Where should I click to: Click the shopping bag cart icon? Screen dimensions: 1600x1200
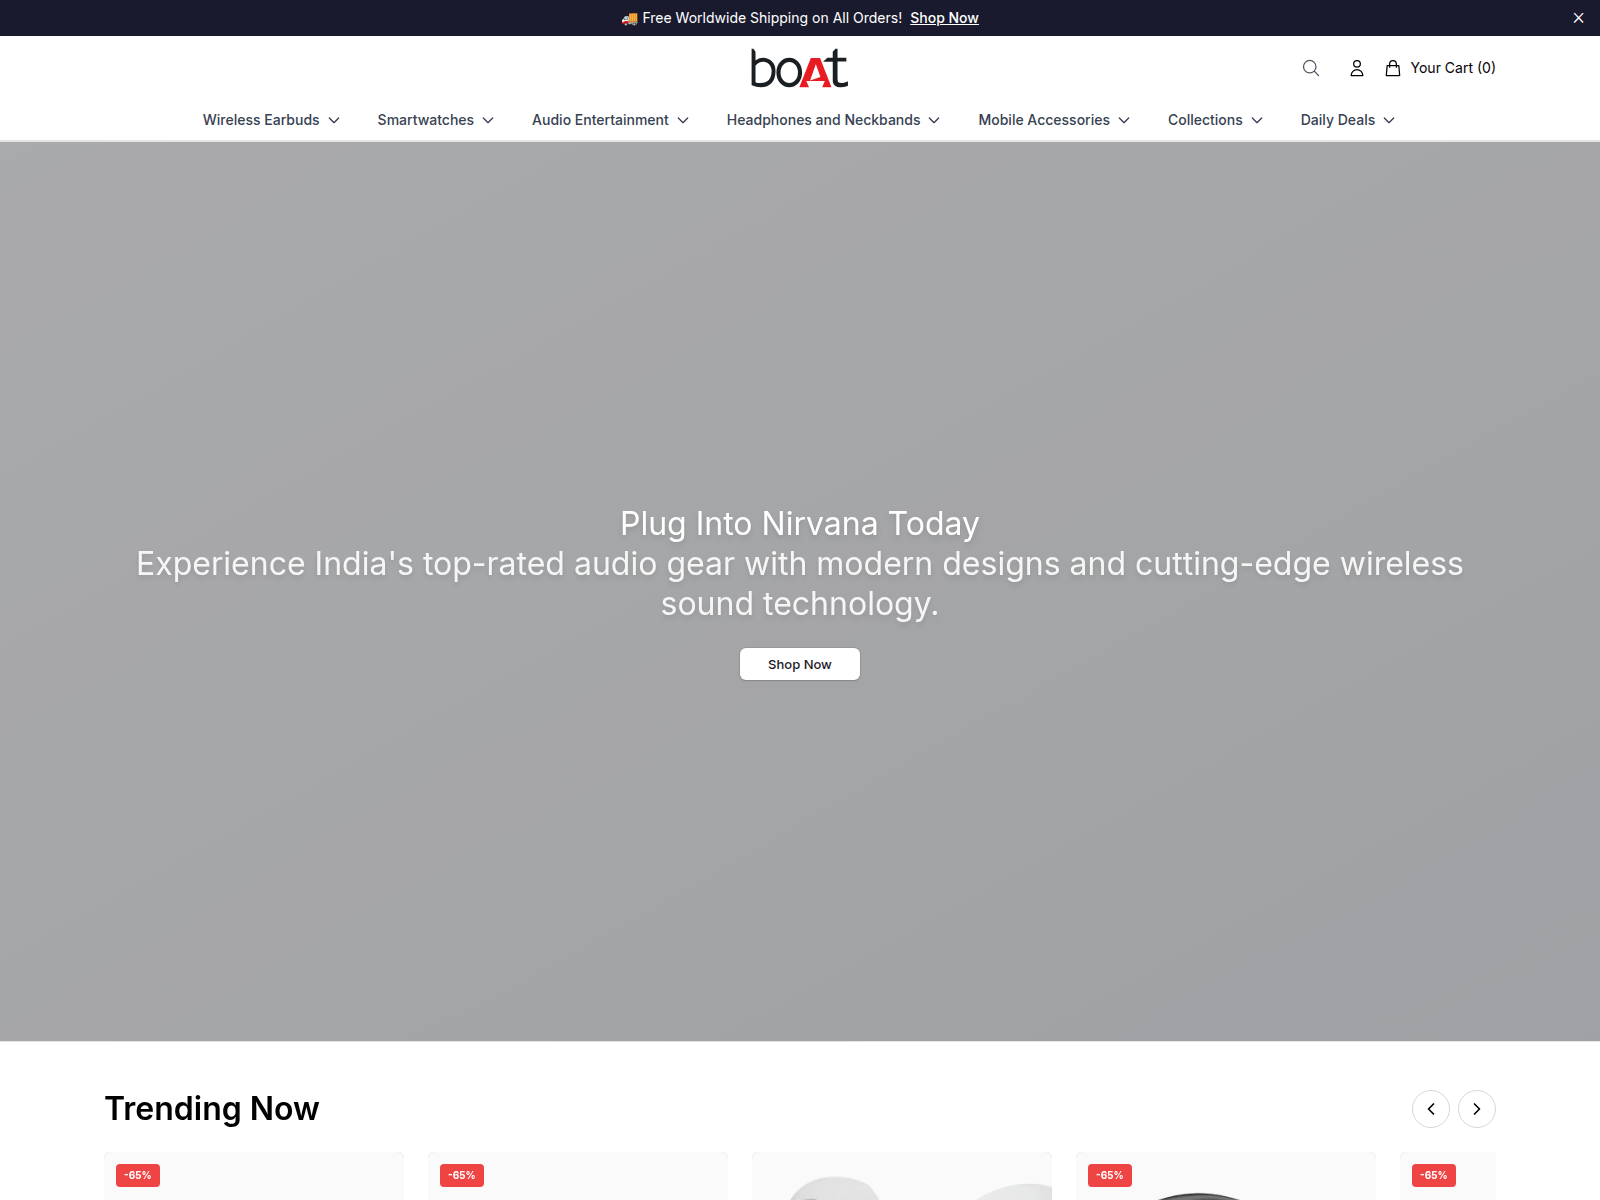coord(1393,68)
